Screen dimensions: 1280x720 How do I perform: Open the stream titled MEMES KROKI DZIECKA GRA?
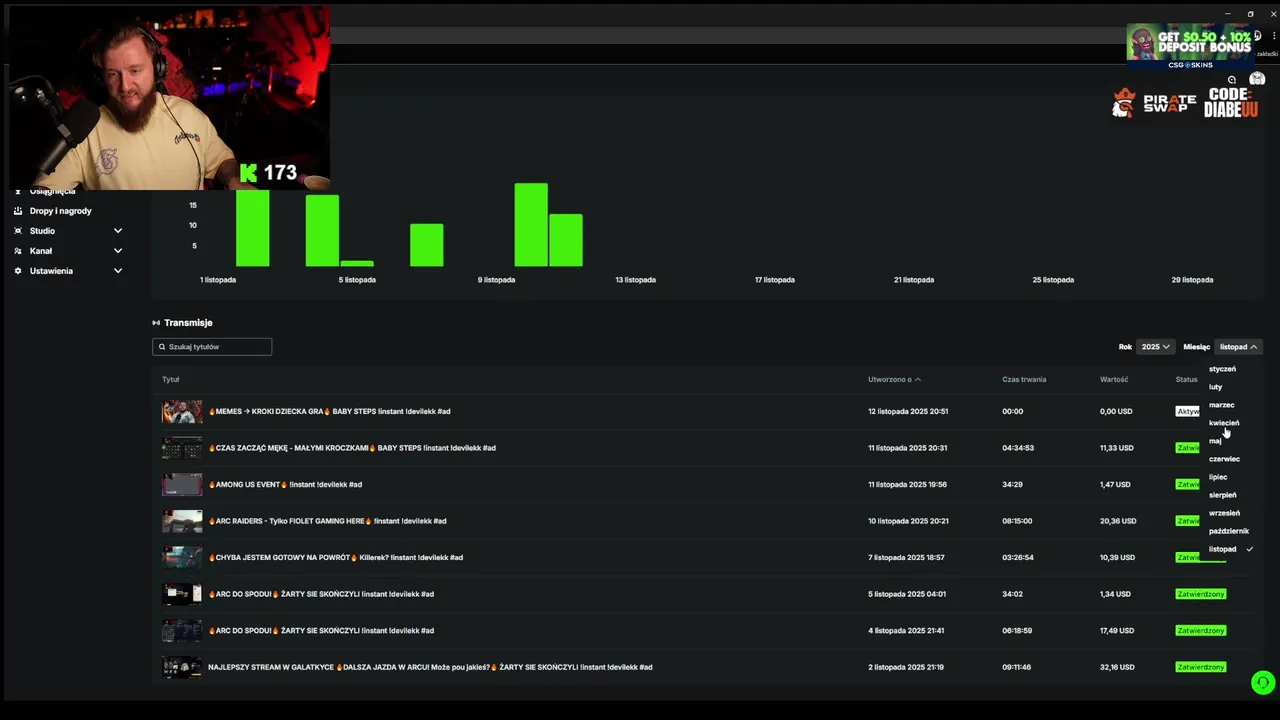(329, 411)
